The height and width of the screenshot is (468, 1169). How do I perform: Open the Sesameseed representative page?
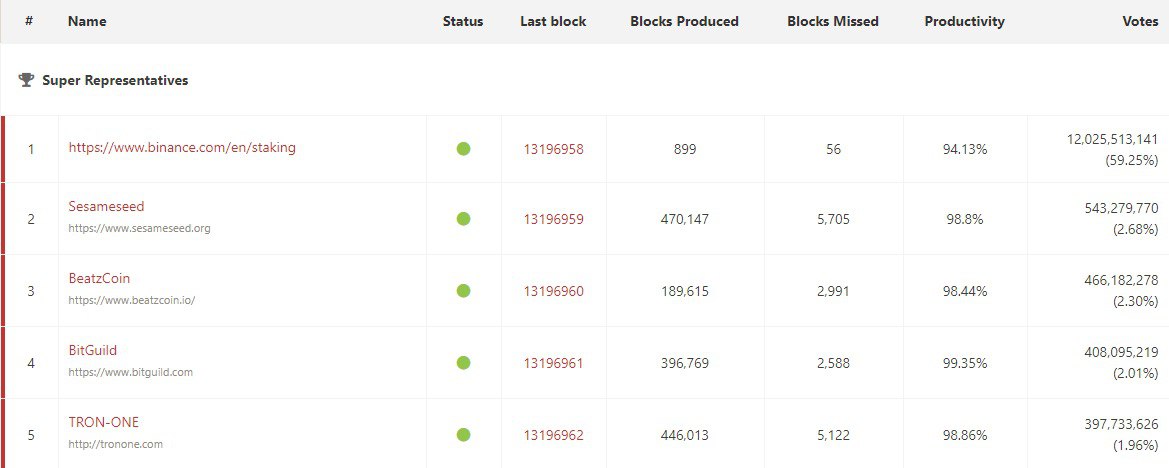point(106,207)
